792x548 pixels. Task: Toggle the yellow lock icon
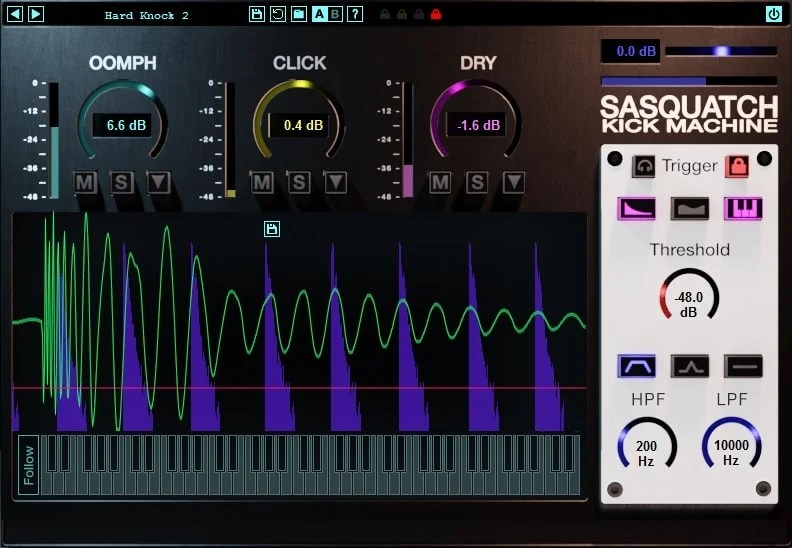click(402, 14)
